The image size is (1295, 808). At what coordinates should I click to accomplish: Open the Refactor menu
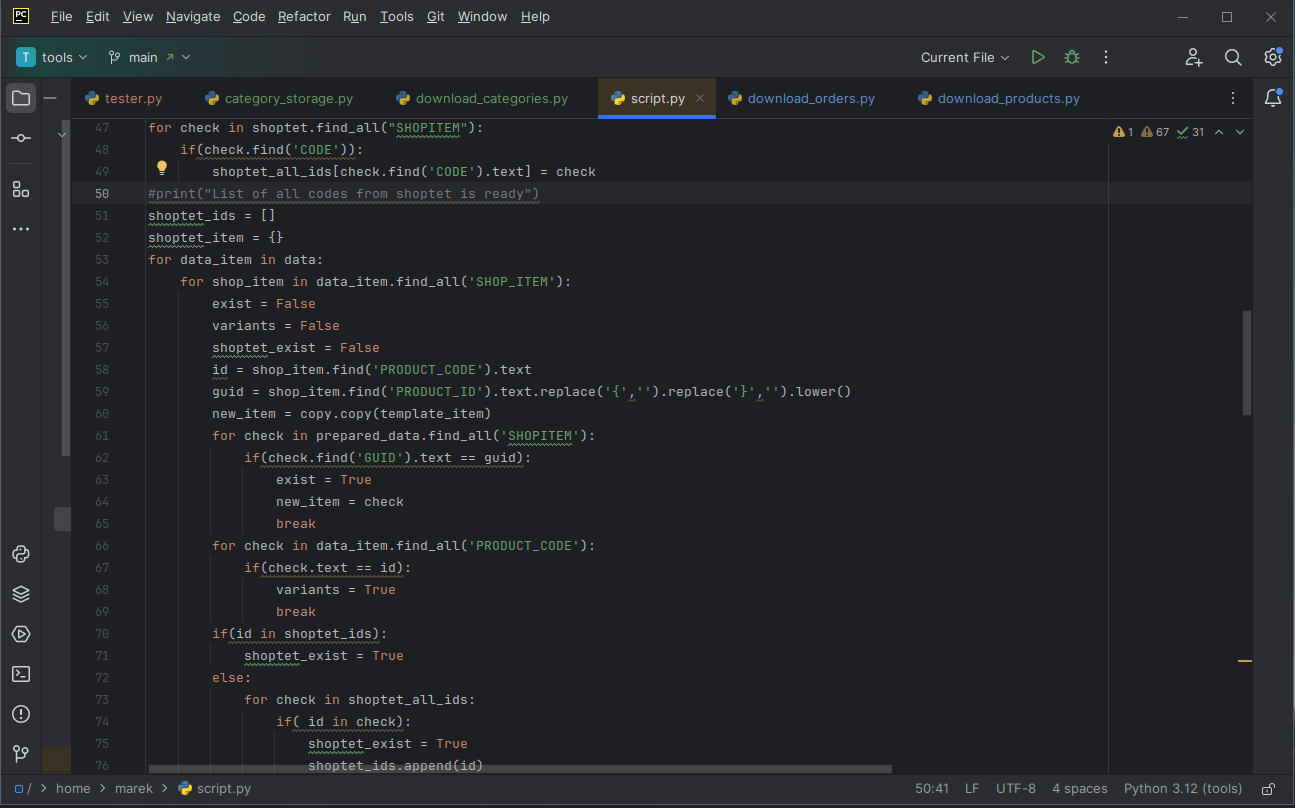[304, 17]
